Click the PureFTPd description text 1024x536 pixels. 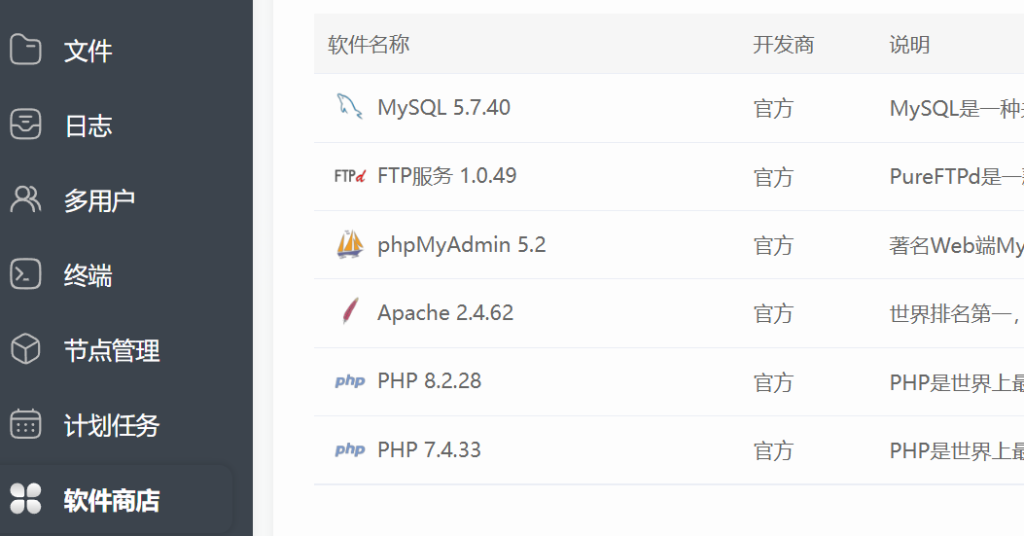[x=957, y=176]
